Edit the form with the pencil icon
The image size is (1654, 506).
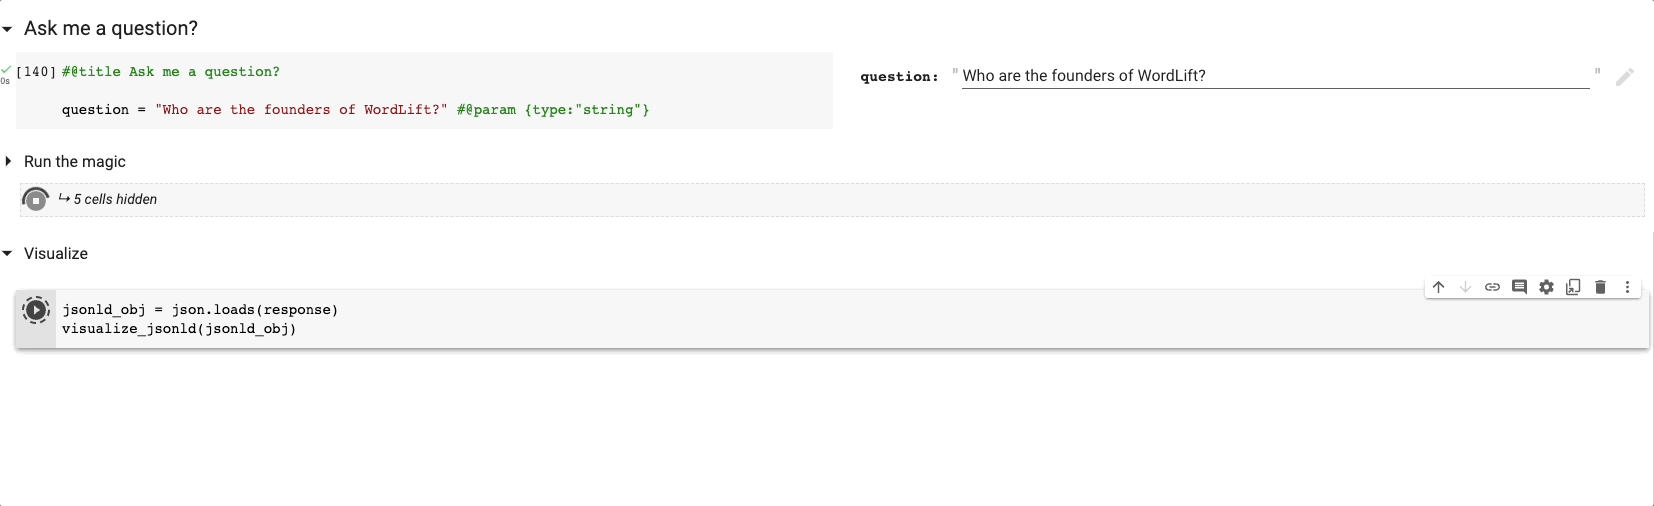[x=1624, y=76]
